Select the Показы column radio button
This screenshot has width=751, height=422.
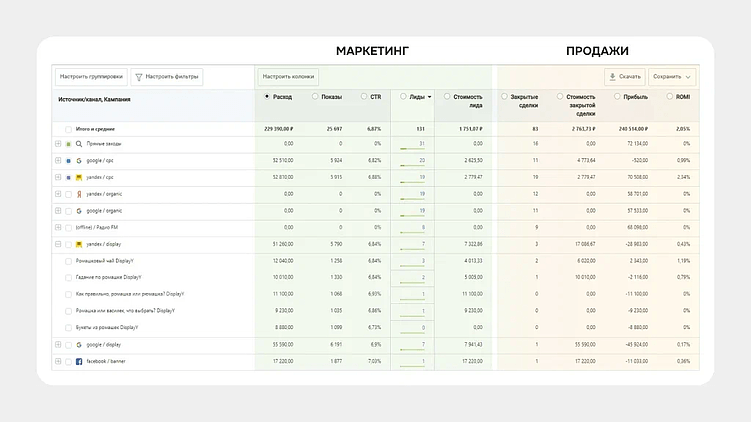316,97
